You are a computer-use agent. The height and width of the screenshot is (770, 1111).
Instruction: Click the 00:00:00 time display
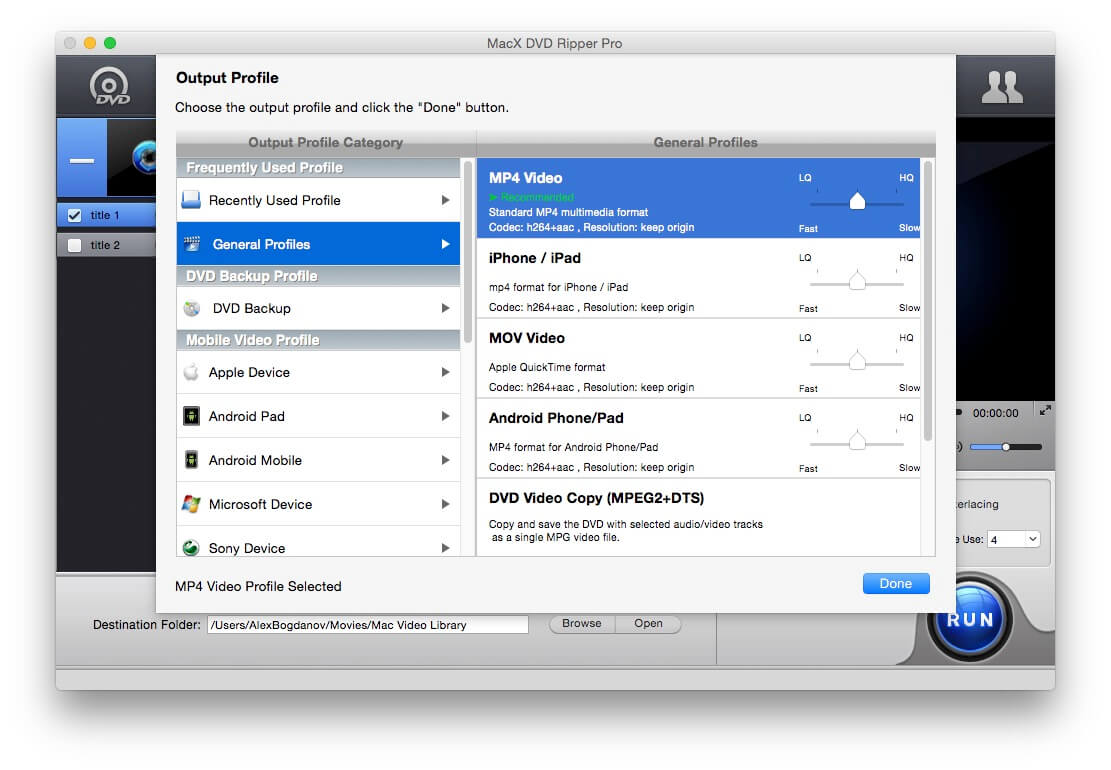[995, 413]
